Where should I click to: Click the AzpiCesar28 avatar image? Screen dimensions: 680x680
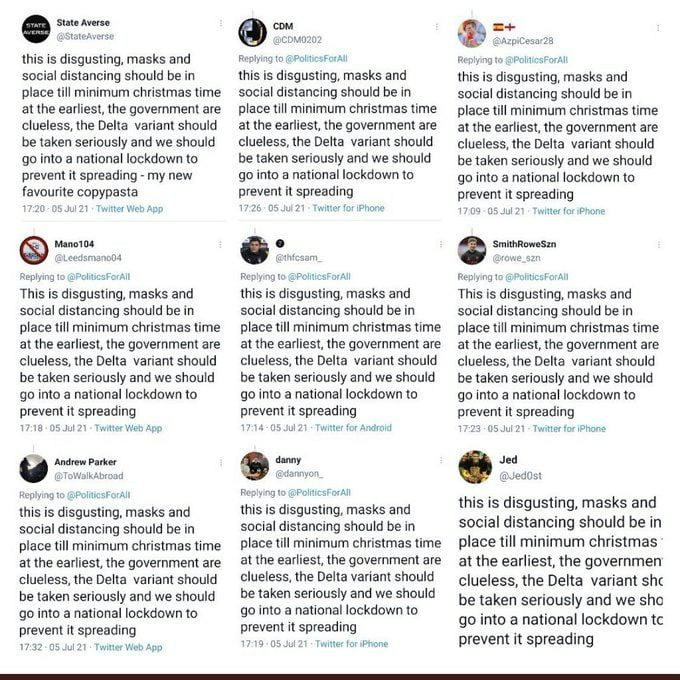tap(472, 33)
